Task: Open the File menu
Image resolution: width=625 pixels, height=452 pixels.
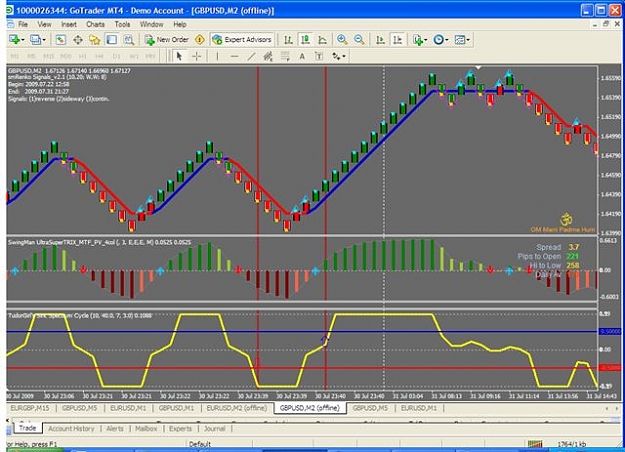Action: tap(23, 24)
